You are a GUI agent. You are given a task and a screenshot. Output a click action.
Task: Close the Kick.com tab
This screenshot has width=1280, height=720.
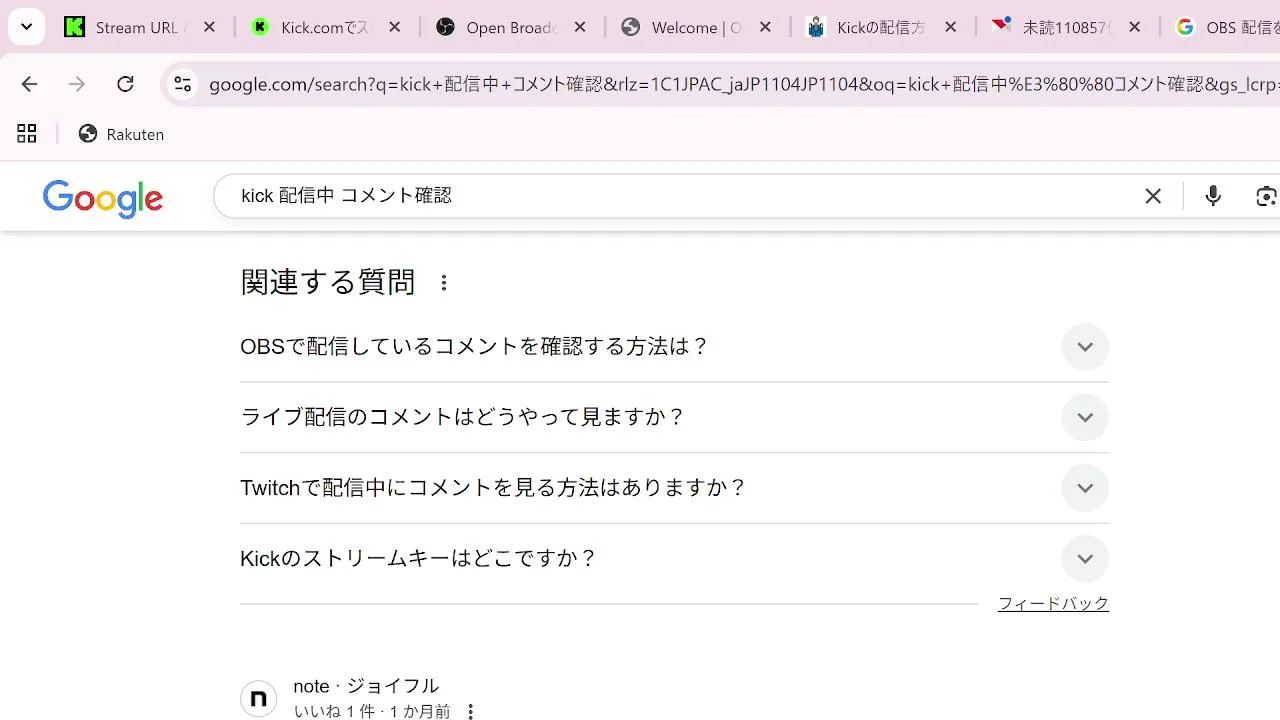[x=395, y=27]
